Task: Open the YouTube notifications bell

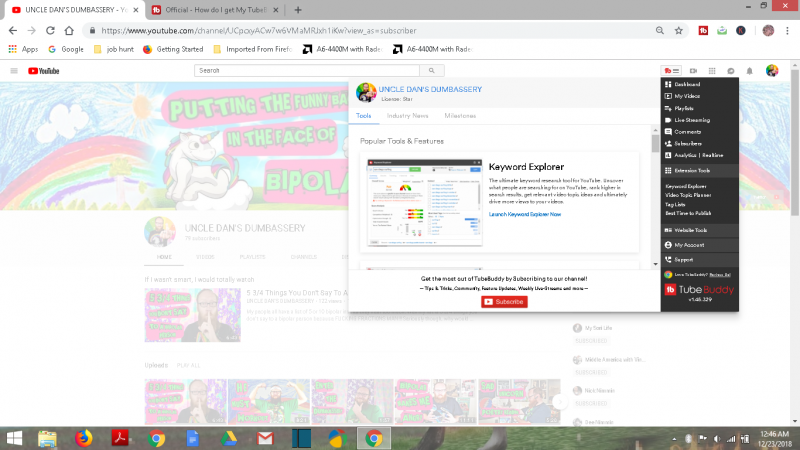Action: [750, 71]
